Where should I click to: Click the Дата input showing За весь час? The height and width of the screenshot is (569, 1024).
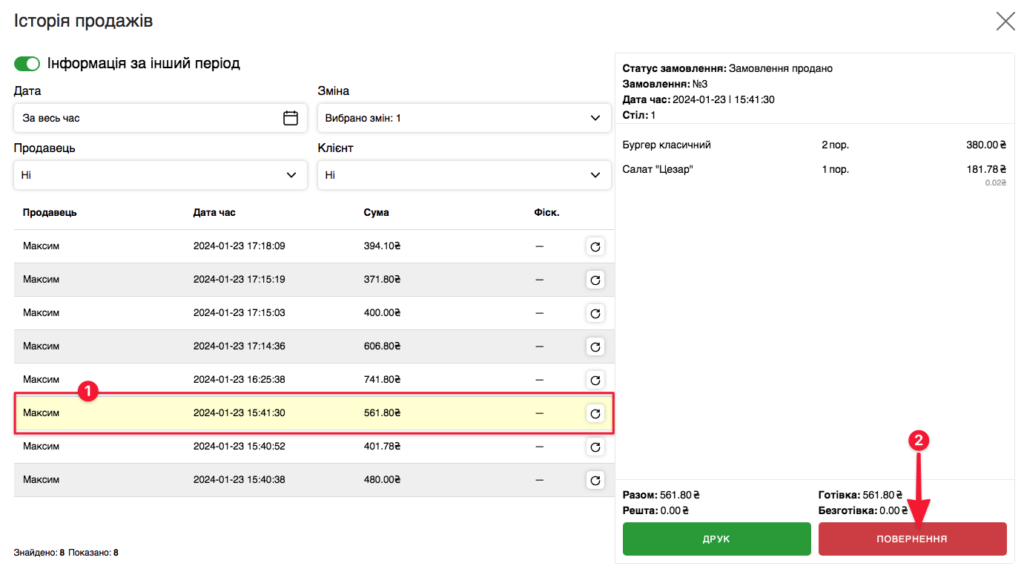point(145,118)
